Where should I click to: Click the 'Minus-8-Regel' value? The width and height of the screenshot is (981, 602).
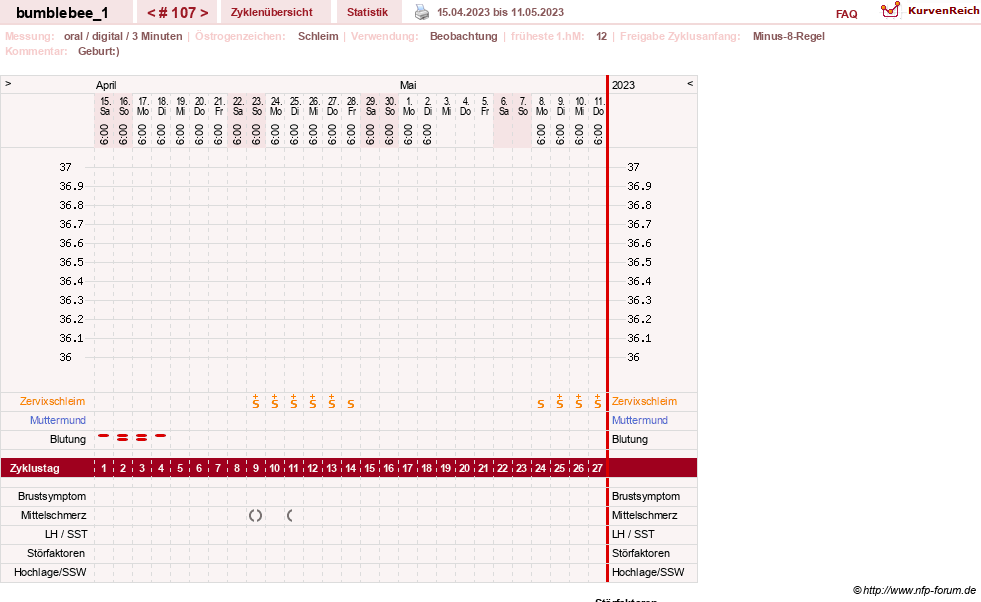click(788, 36)
